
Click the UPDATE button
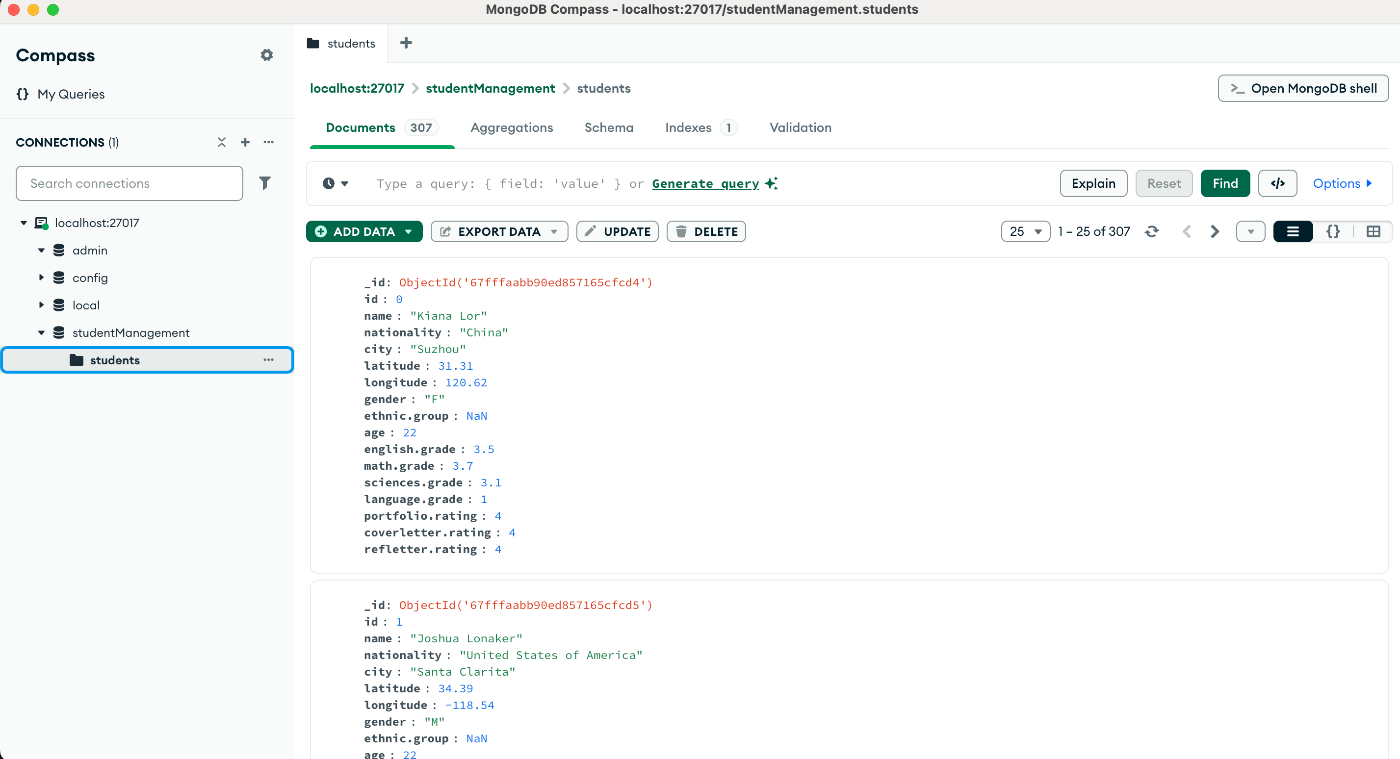(x=617, y=231)
